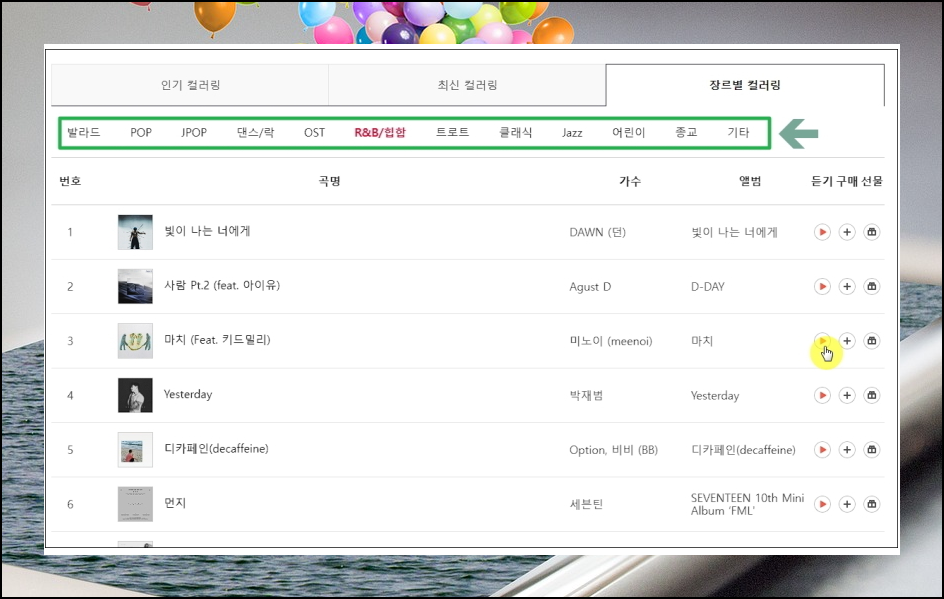
Task: Switch to the 인기 컬러링 tab
Action: pyautogui.click(x=190, y=85)
